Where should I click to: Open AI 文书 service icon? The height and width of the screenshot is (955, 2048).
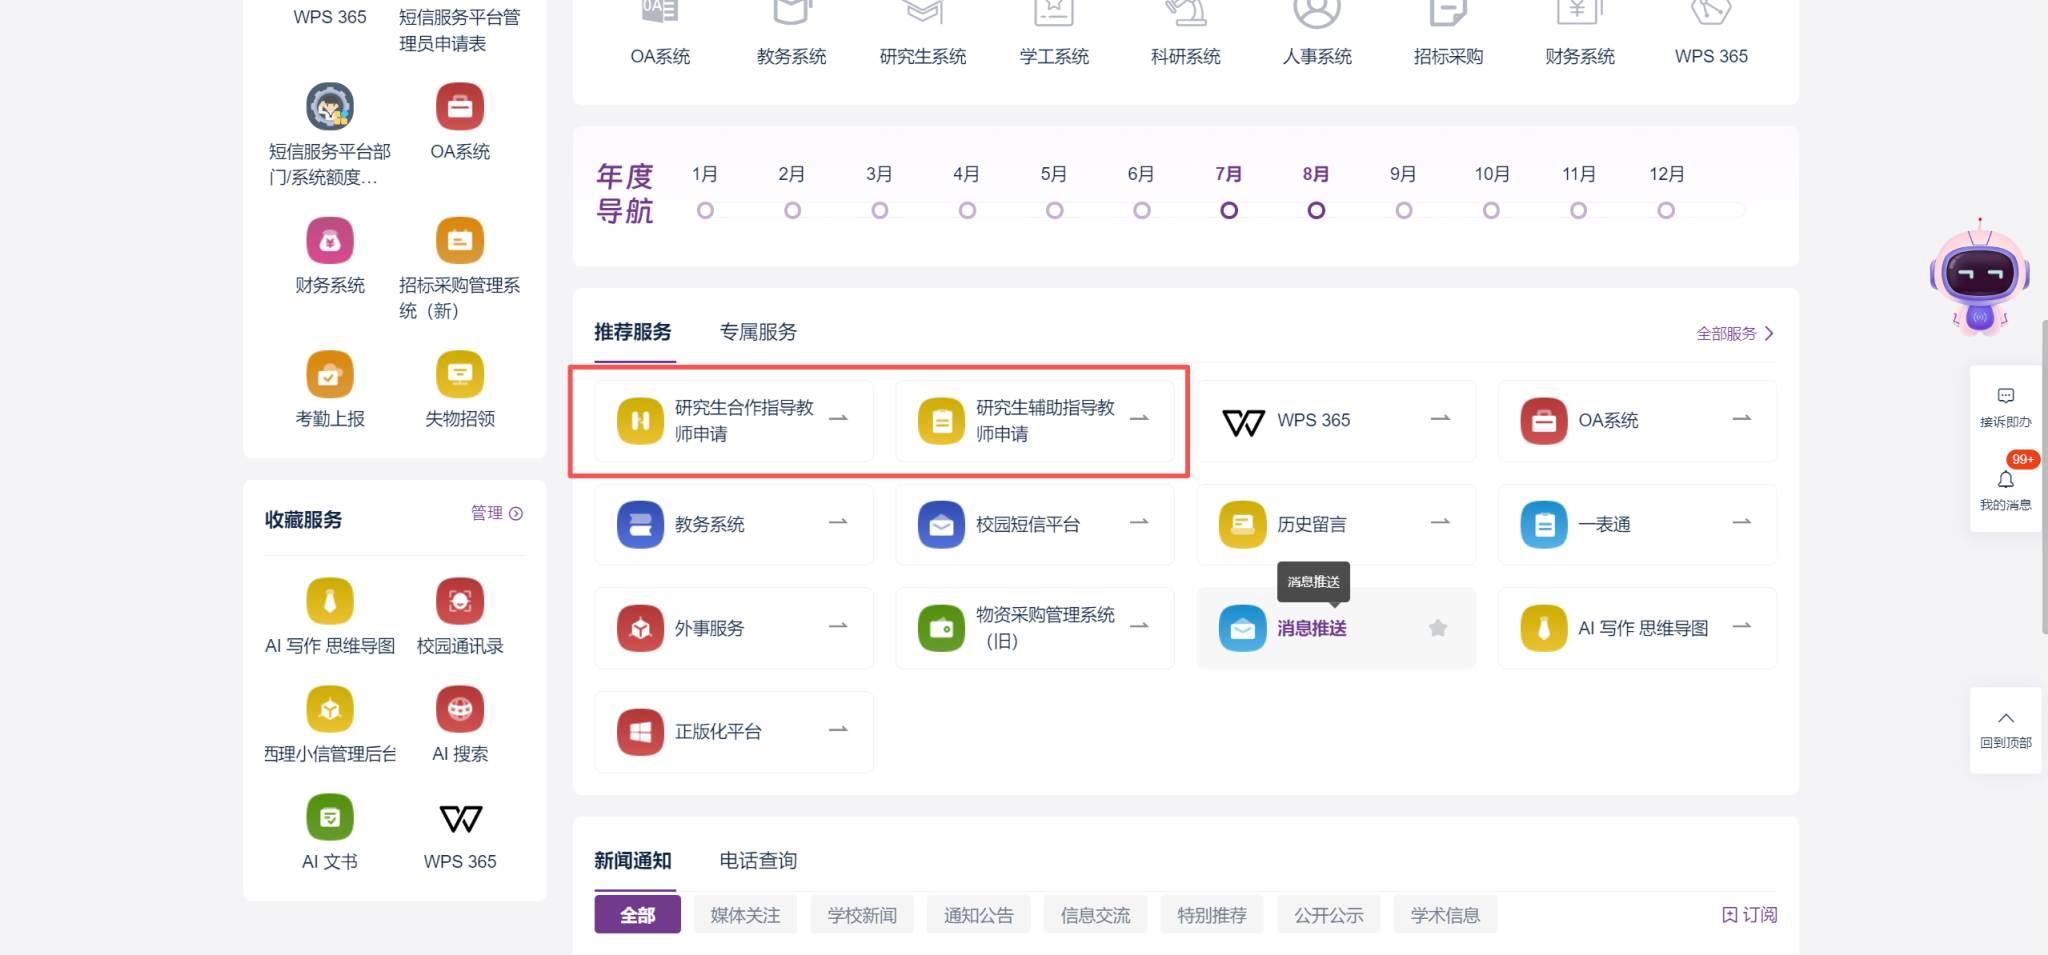click(330, 817)
